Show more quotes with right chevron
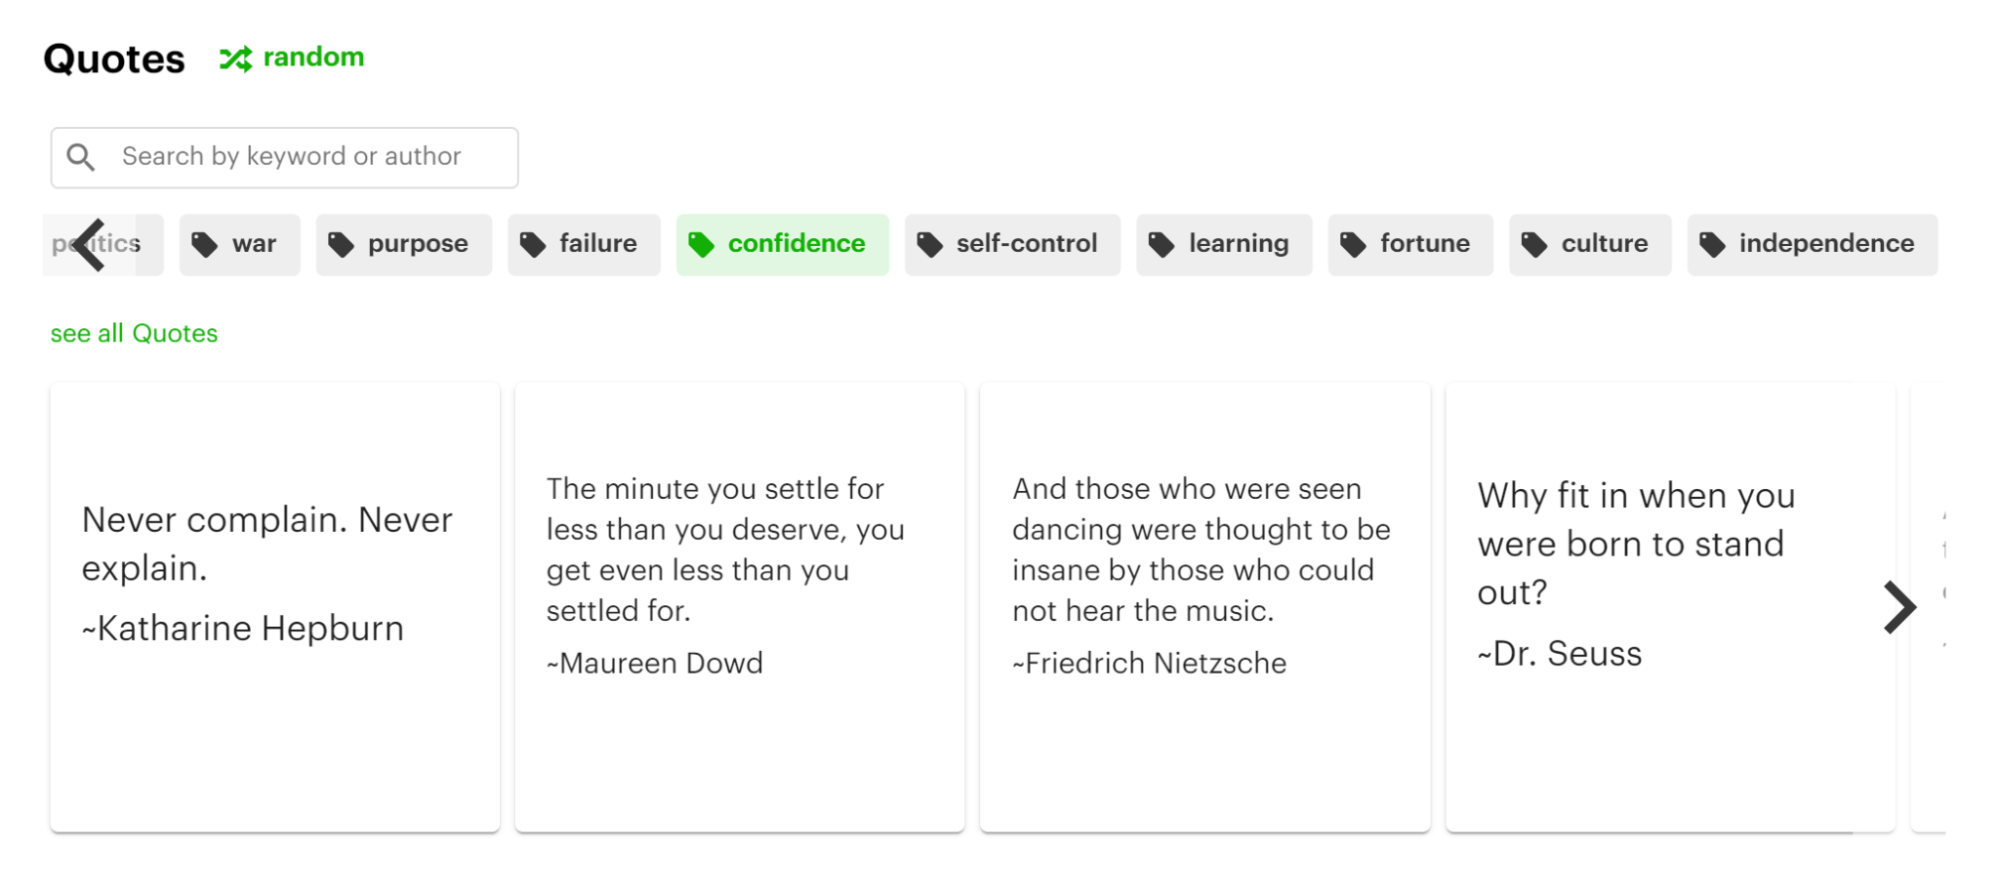Image resolution: width=1999 pixels, height=896 pixels. [x=1899, y=607]
